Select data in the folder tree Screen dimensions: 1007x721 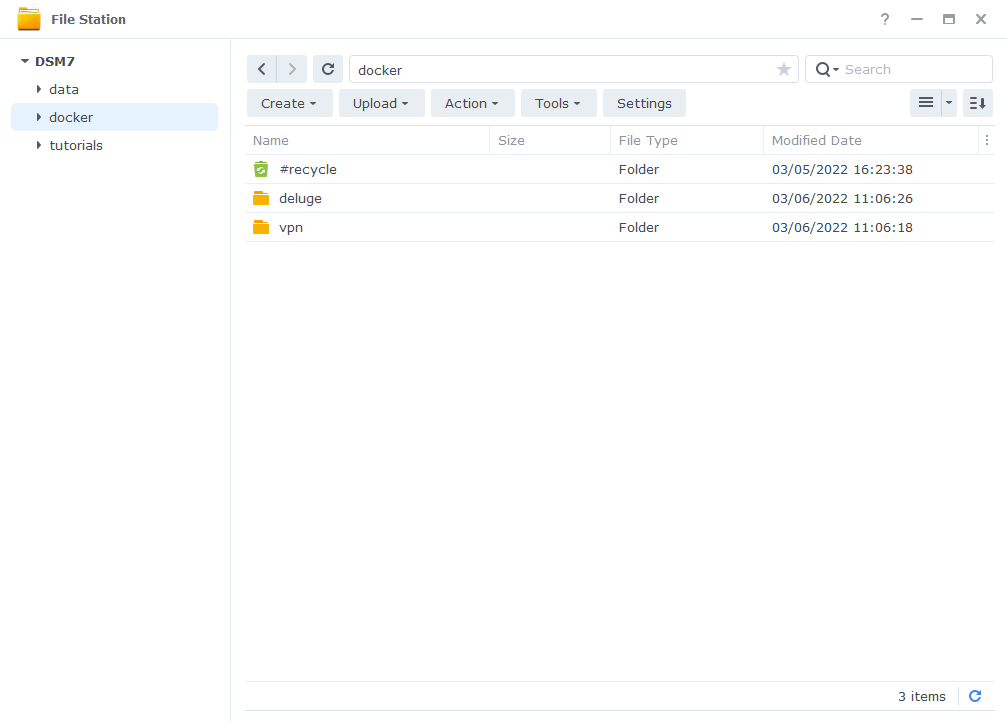[64, 89]
